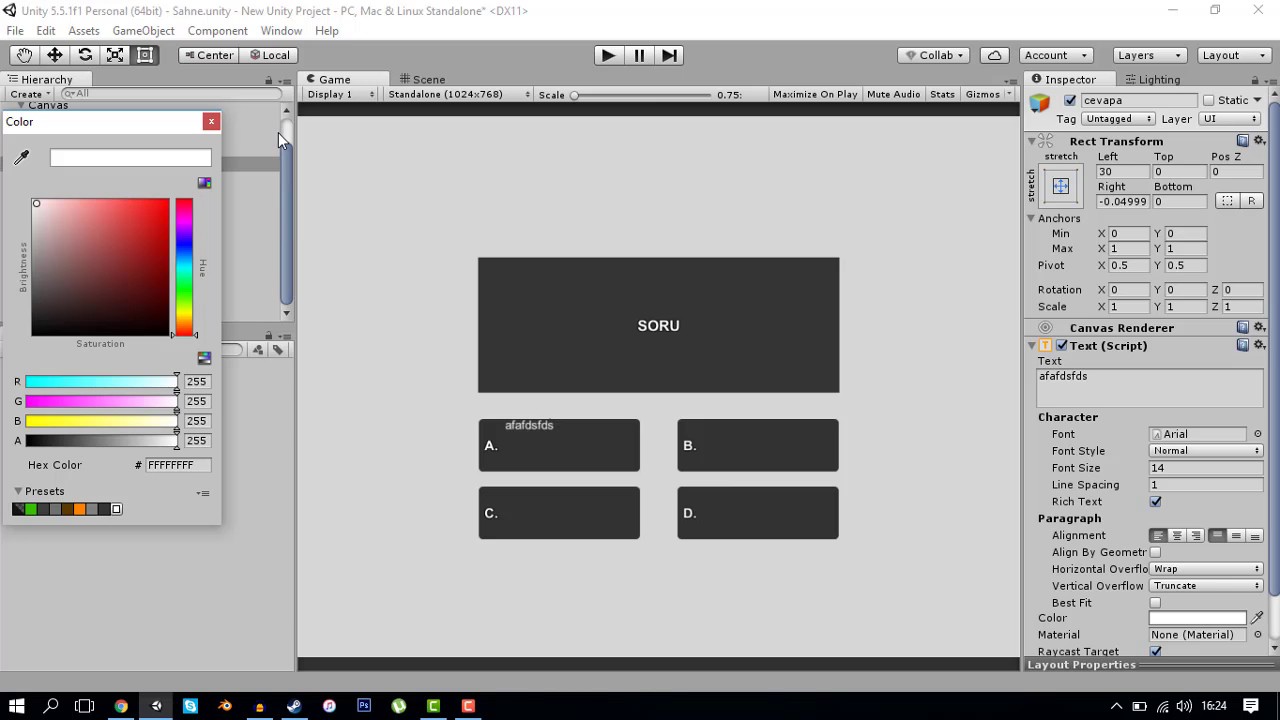
Task: Select the Rotate tool
Action: (x=85, y=55)
